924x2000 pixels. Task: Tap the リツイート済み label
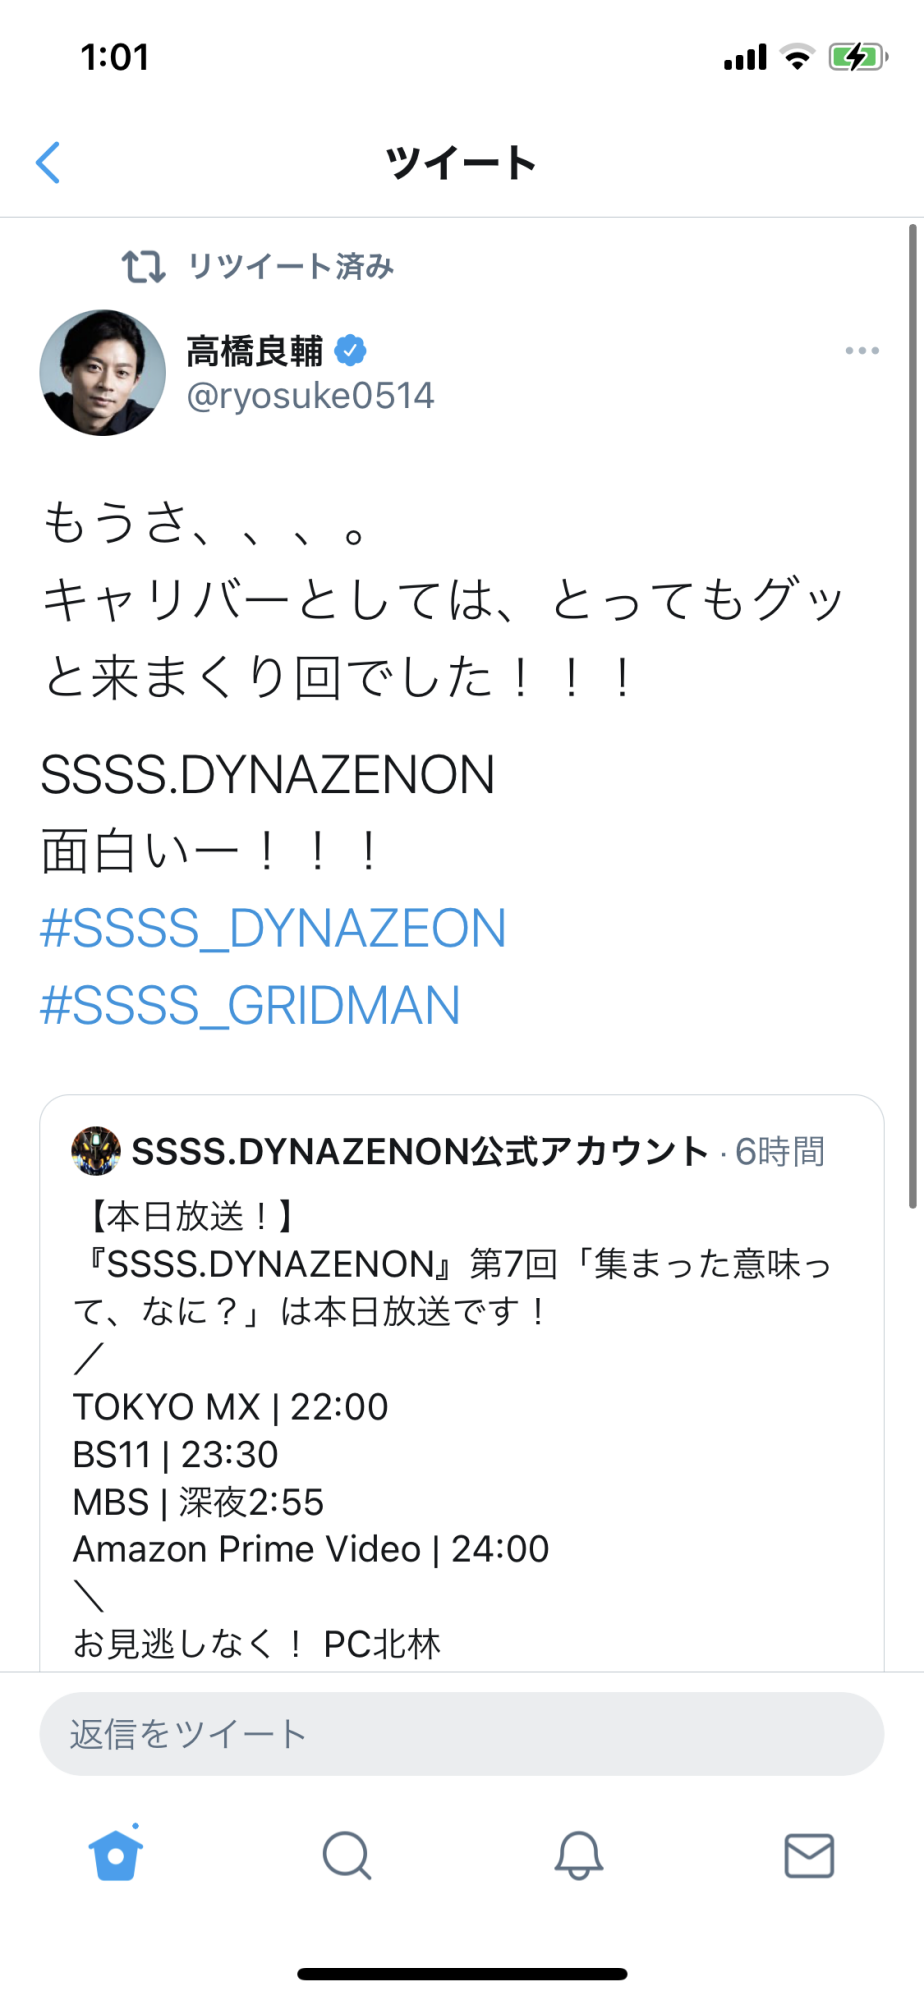pyautogui.click(x=291, y=267)
